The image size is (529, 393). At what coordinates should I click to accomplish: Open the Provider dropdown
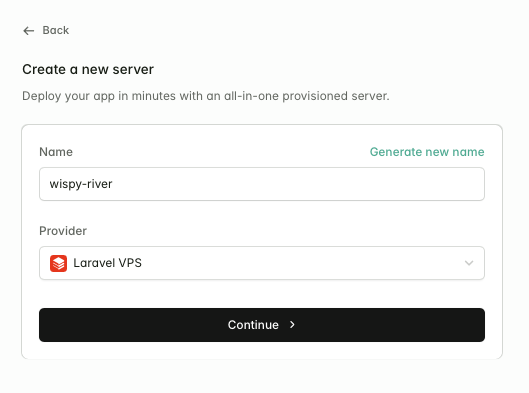(x=262, y=263)
